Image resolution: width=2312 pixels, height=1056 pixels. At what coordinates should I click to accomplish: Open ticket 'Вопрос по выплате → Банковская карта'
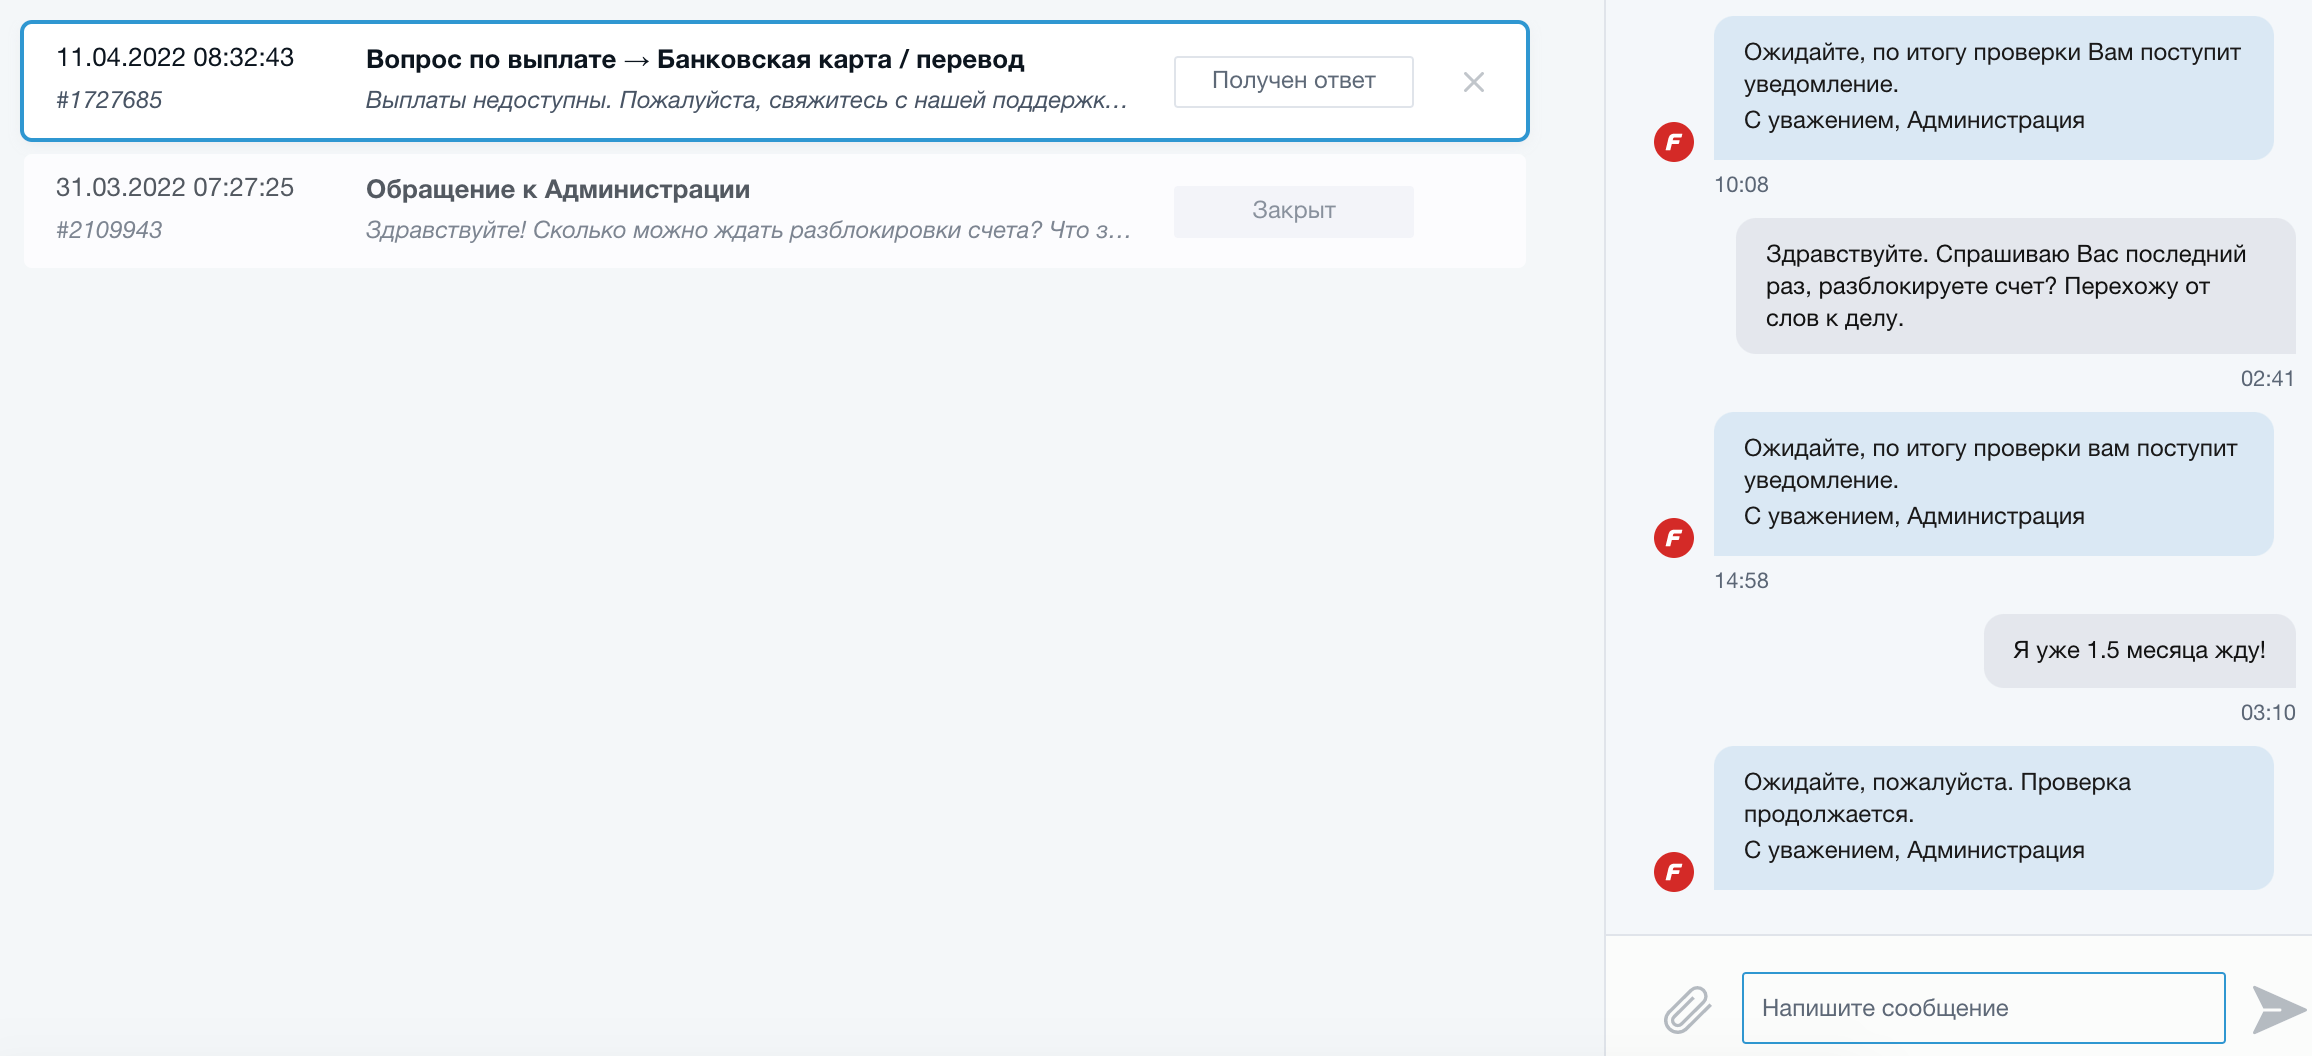pyautogui.click(x=695, y=60)
